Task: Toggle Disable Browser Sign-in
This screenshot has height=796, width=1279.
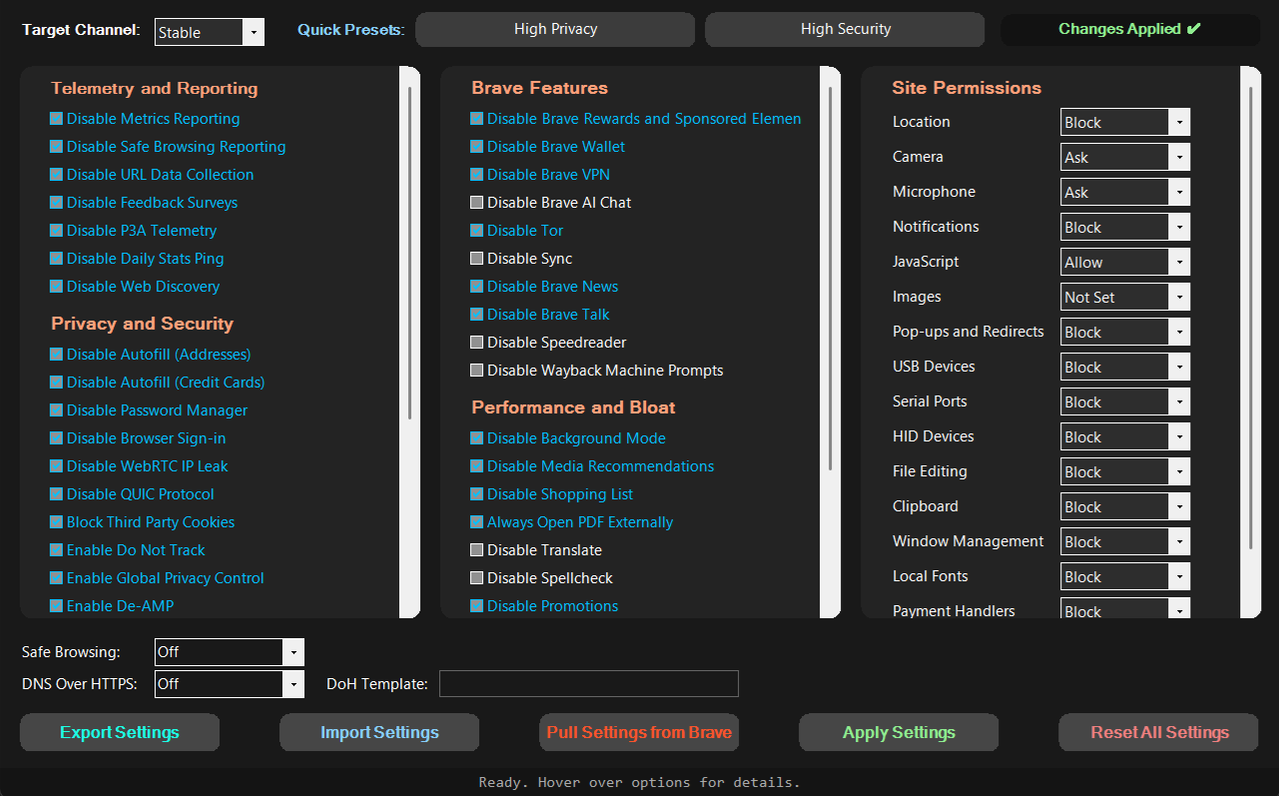Action: pos(138,439)
